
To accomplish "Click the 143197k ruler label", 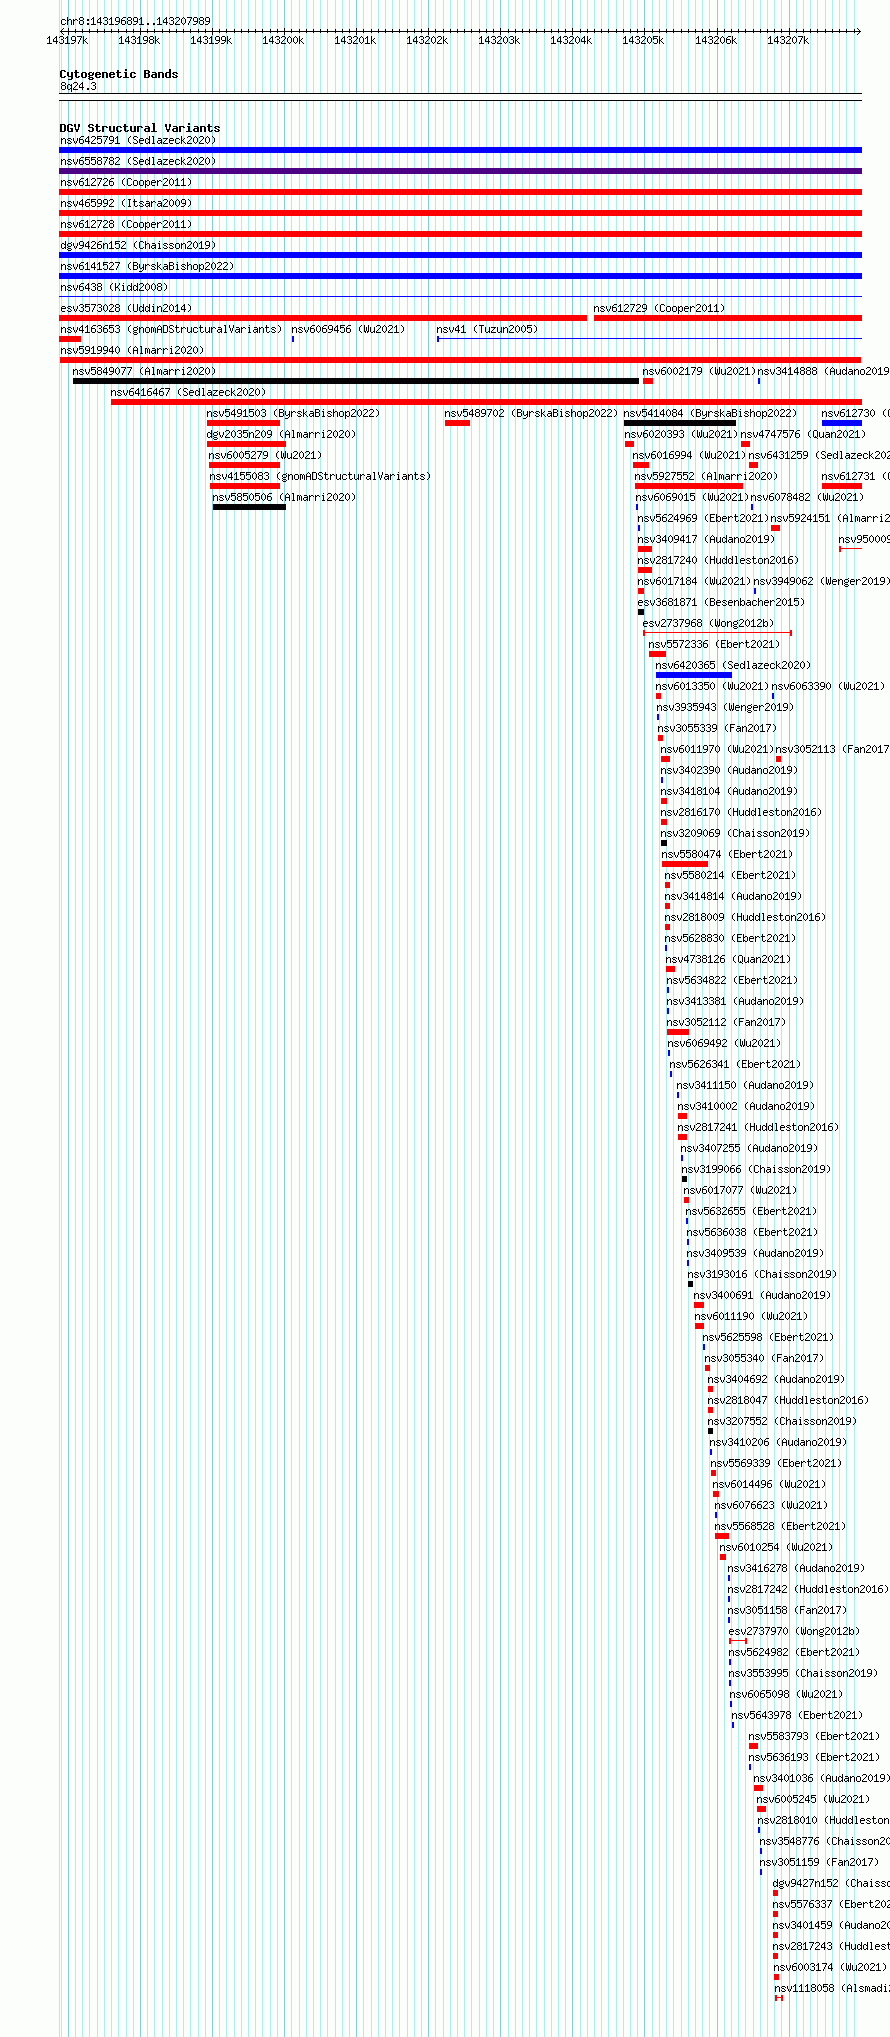I will tap(67, 41).
